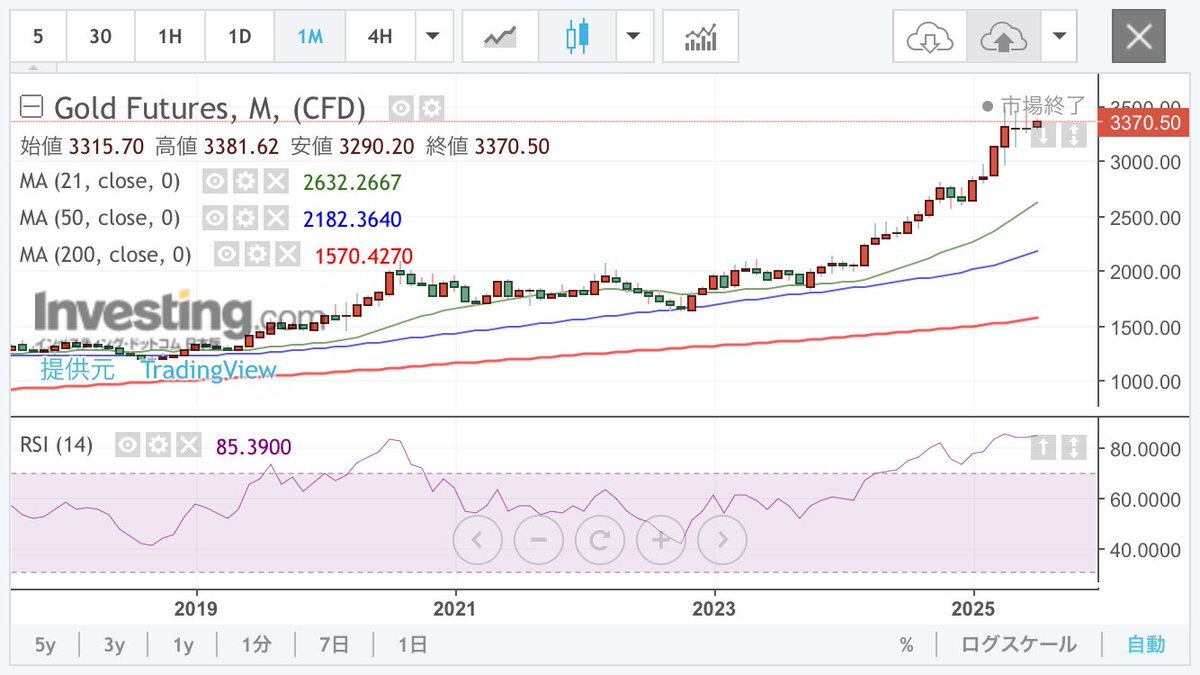Open MA 50 settings gear
The width and height of the screenshot is (1200, 675).
pyautogui.click(x=245, y=218)
